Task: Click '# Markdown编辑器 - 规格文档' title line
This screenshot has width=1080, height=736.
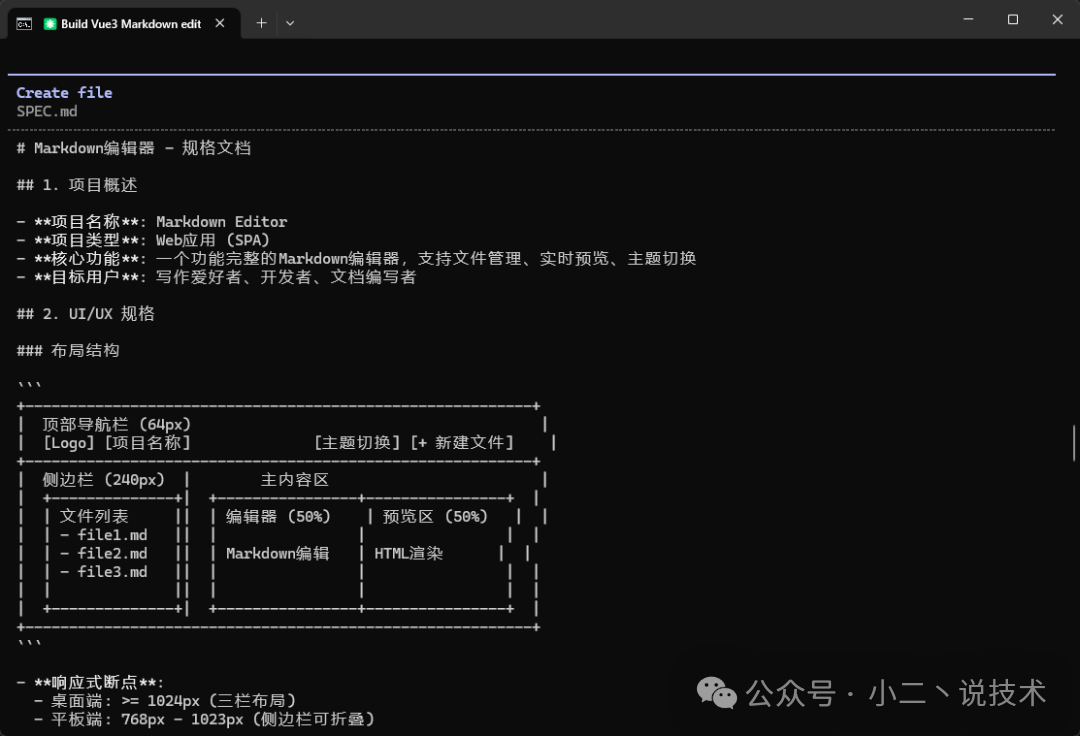Action: point(134,148)
